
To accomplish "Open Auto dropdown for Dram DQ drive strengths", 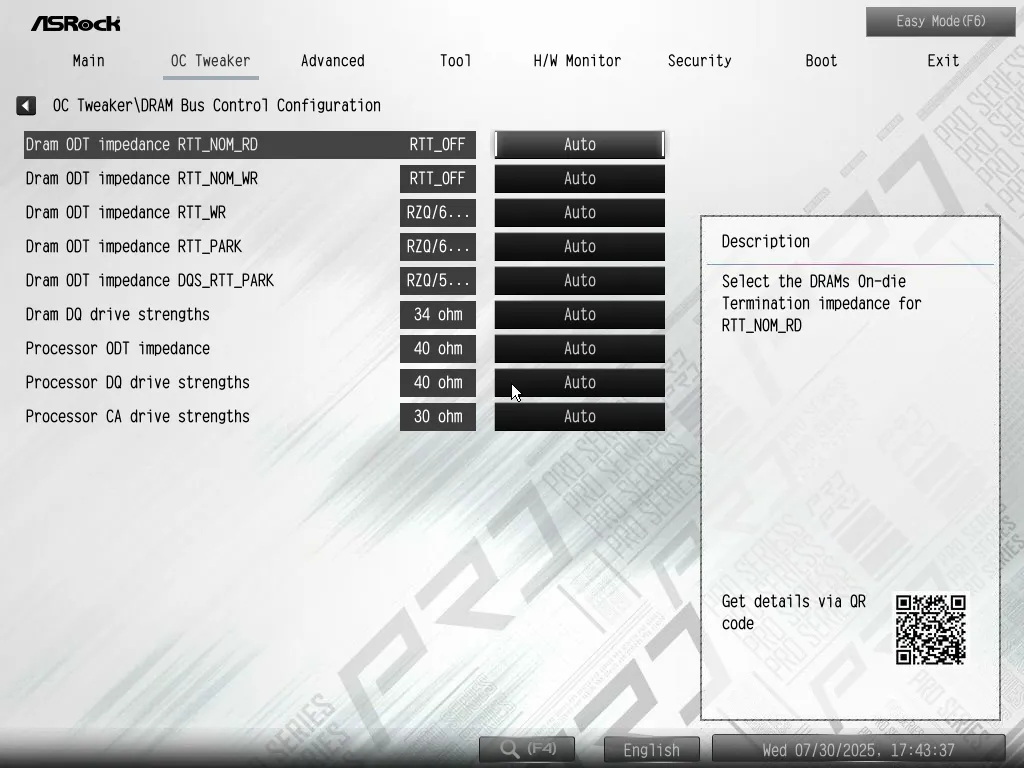I will (x=580, y=314).
